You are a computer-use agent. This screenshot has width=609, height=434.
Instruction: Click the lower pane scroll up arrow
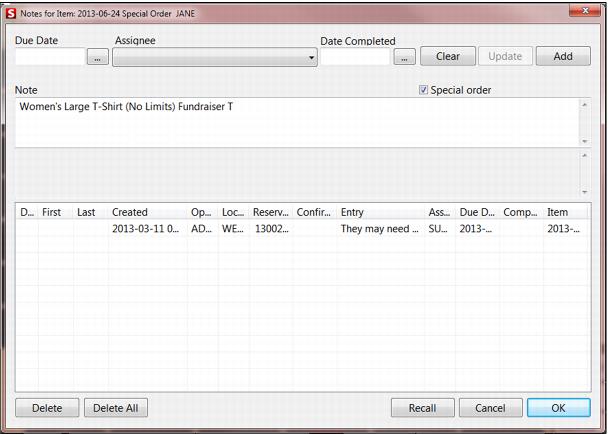(x=585, y=156)
